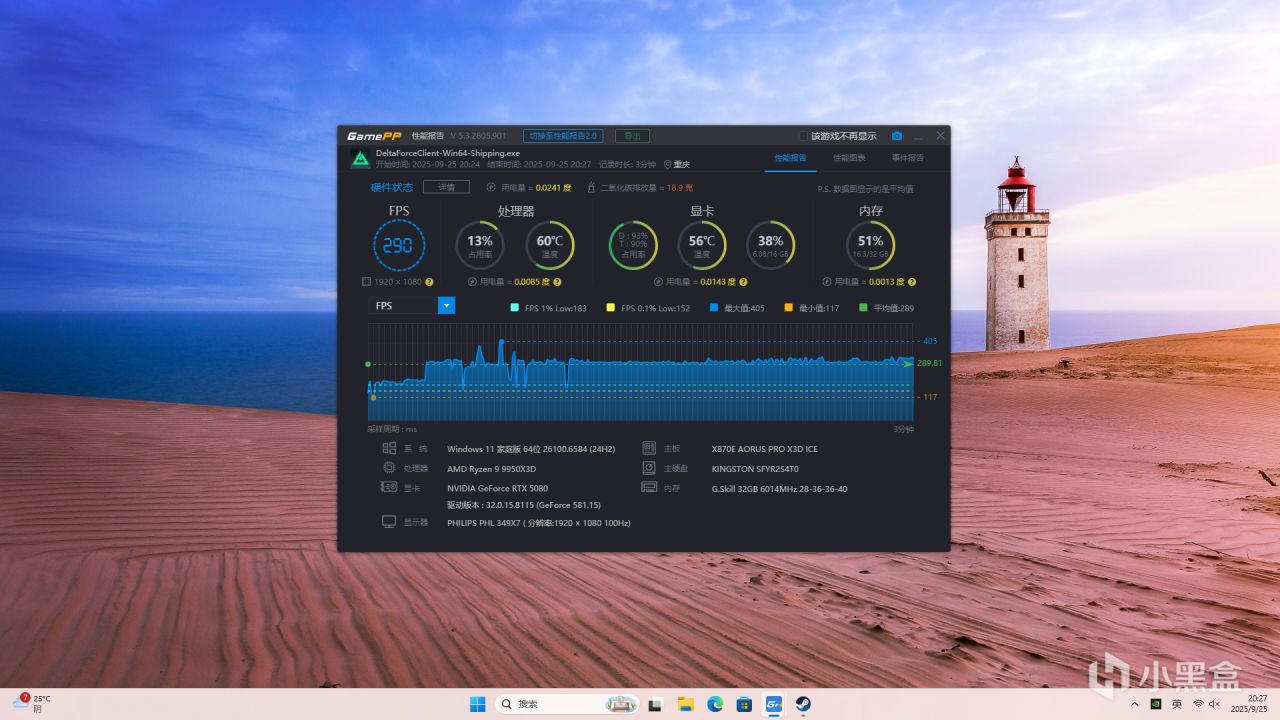Click the graphics card 56℃ temperature gauge
Screen dimensions: 1280x720
702,245
